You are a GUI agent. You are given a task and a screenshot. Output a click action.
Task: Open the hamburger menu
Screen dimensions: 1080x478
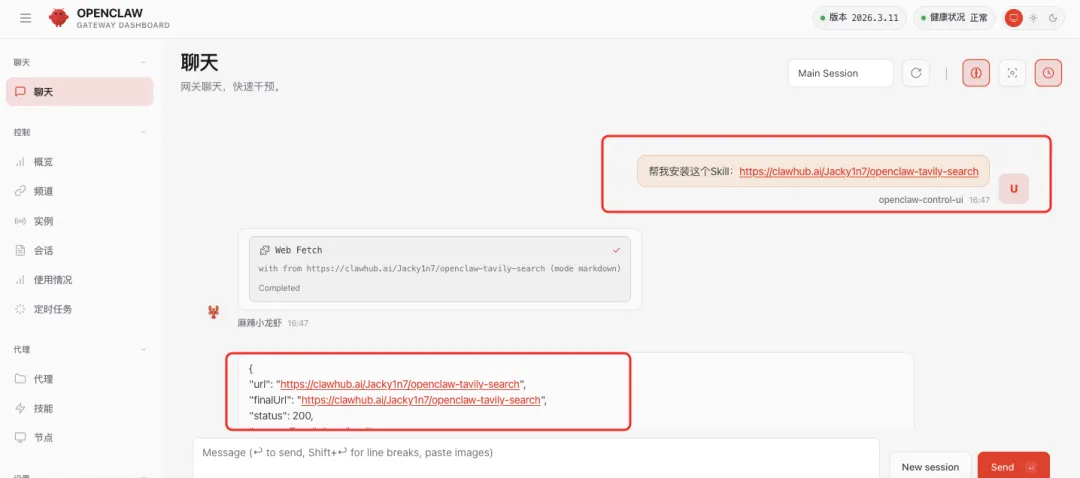[25, 18]
